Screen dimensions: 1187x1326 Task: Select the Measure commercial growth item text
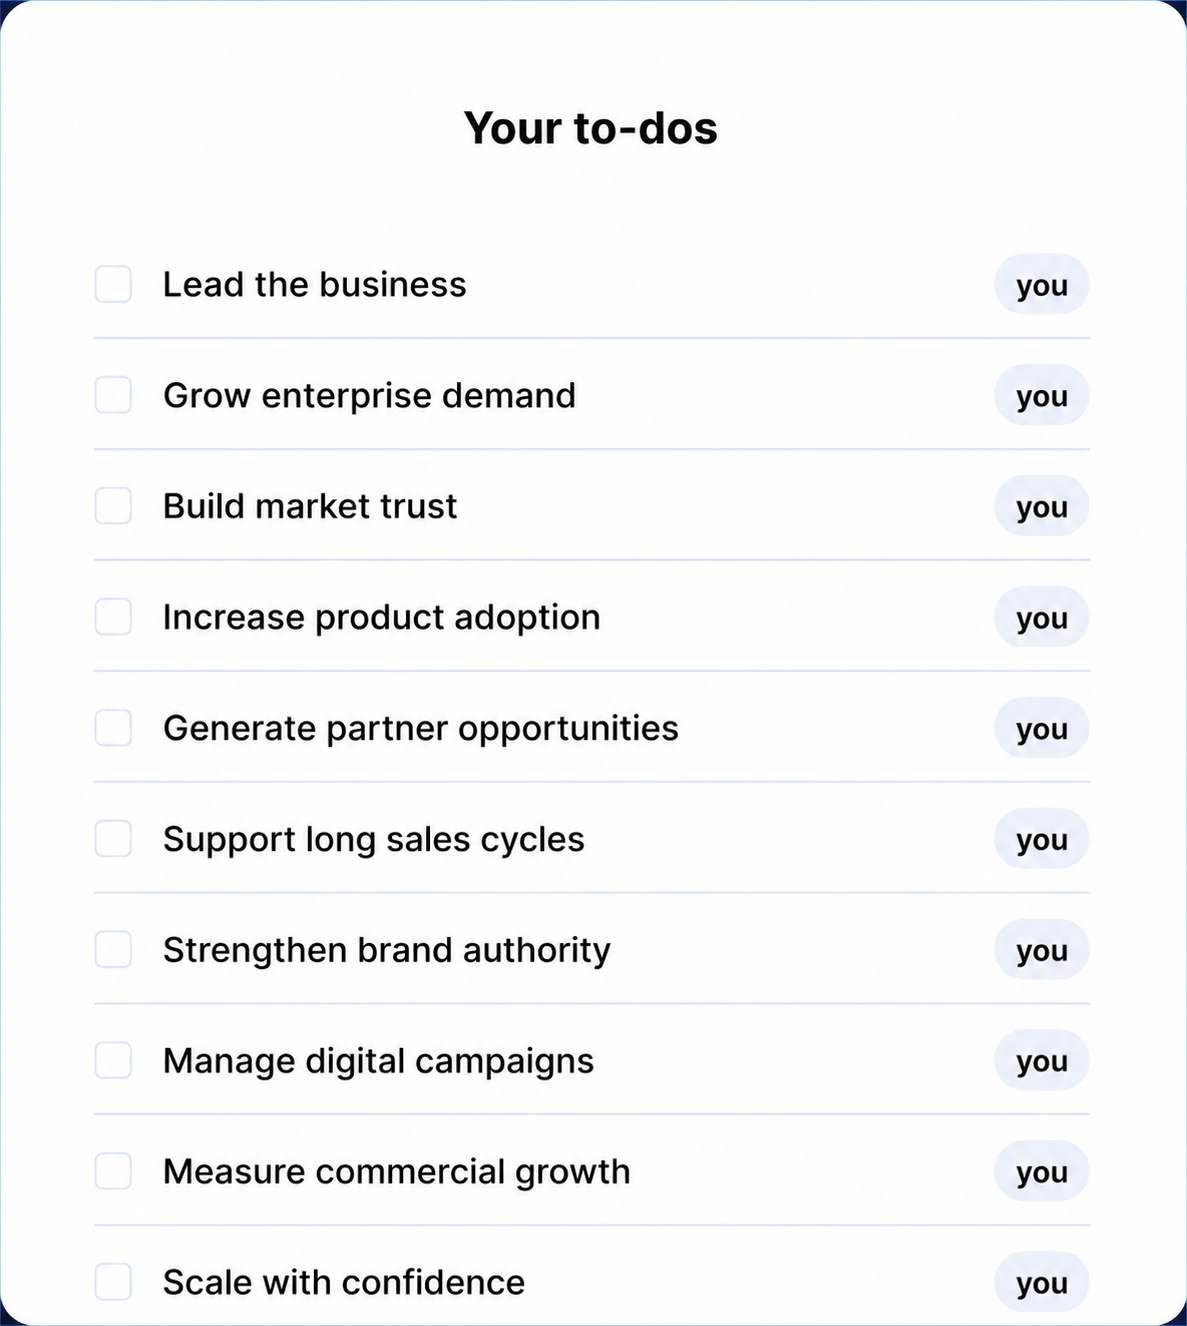396,1172
